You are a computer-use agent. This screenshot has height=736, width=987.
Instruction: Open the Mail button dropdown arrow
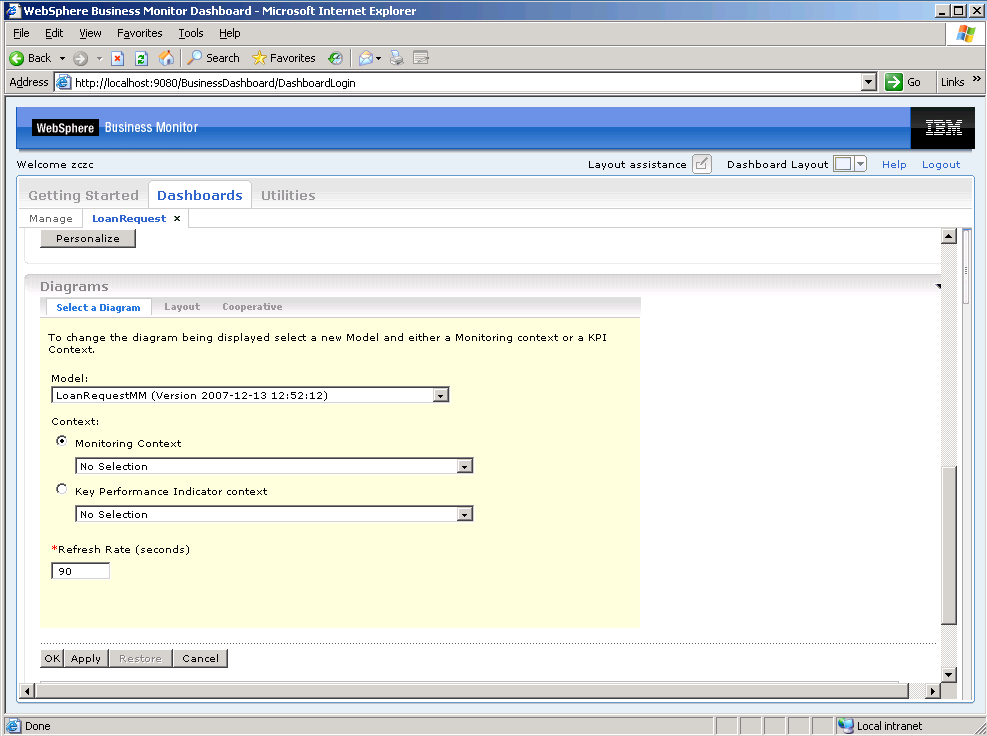pyautogui.click(x=378, y=59)
